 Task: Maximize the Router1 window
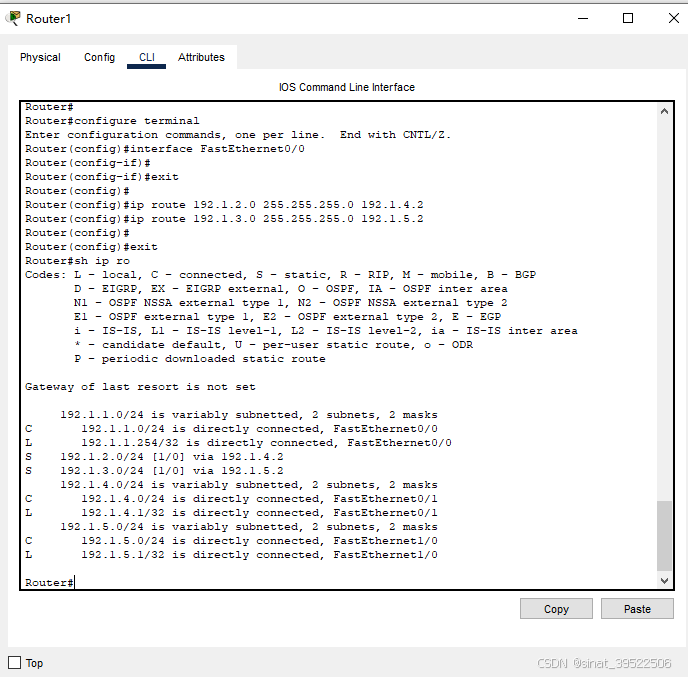[x=628, y=18]
